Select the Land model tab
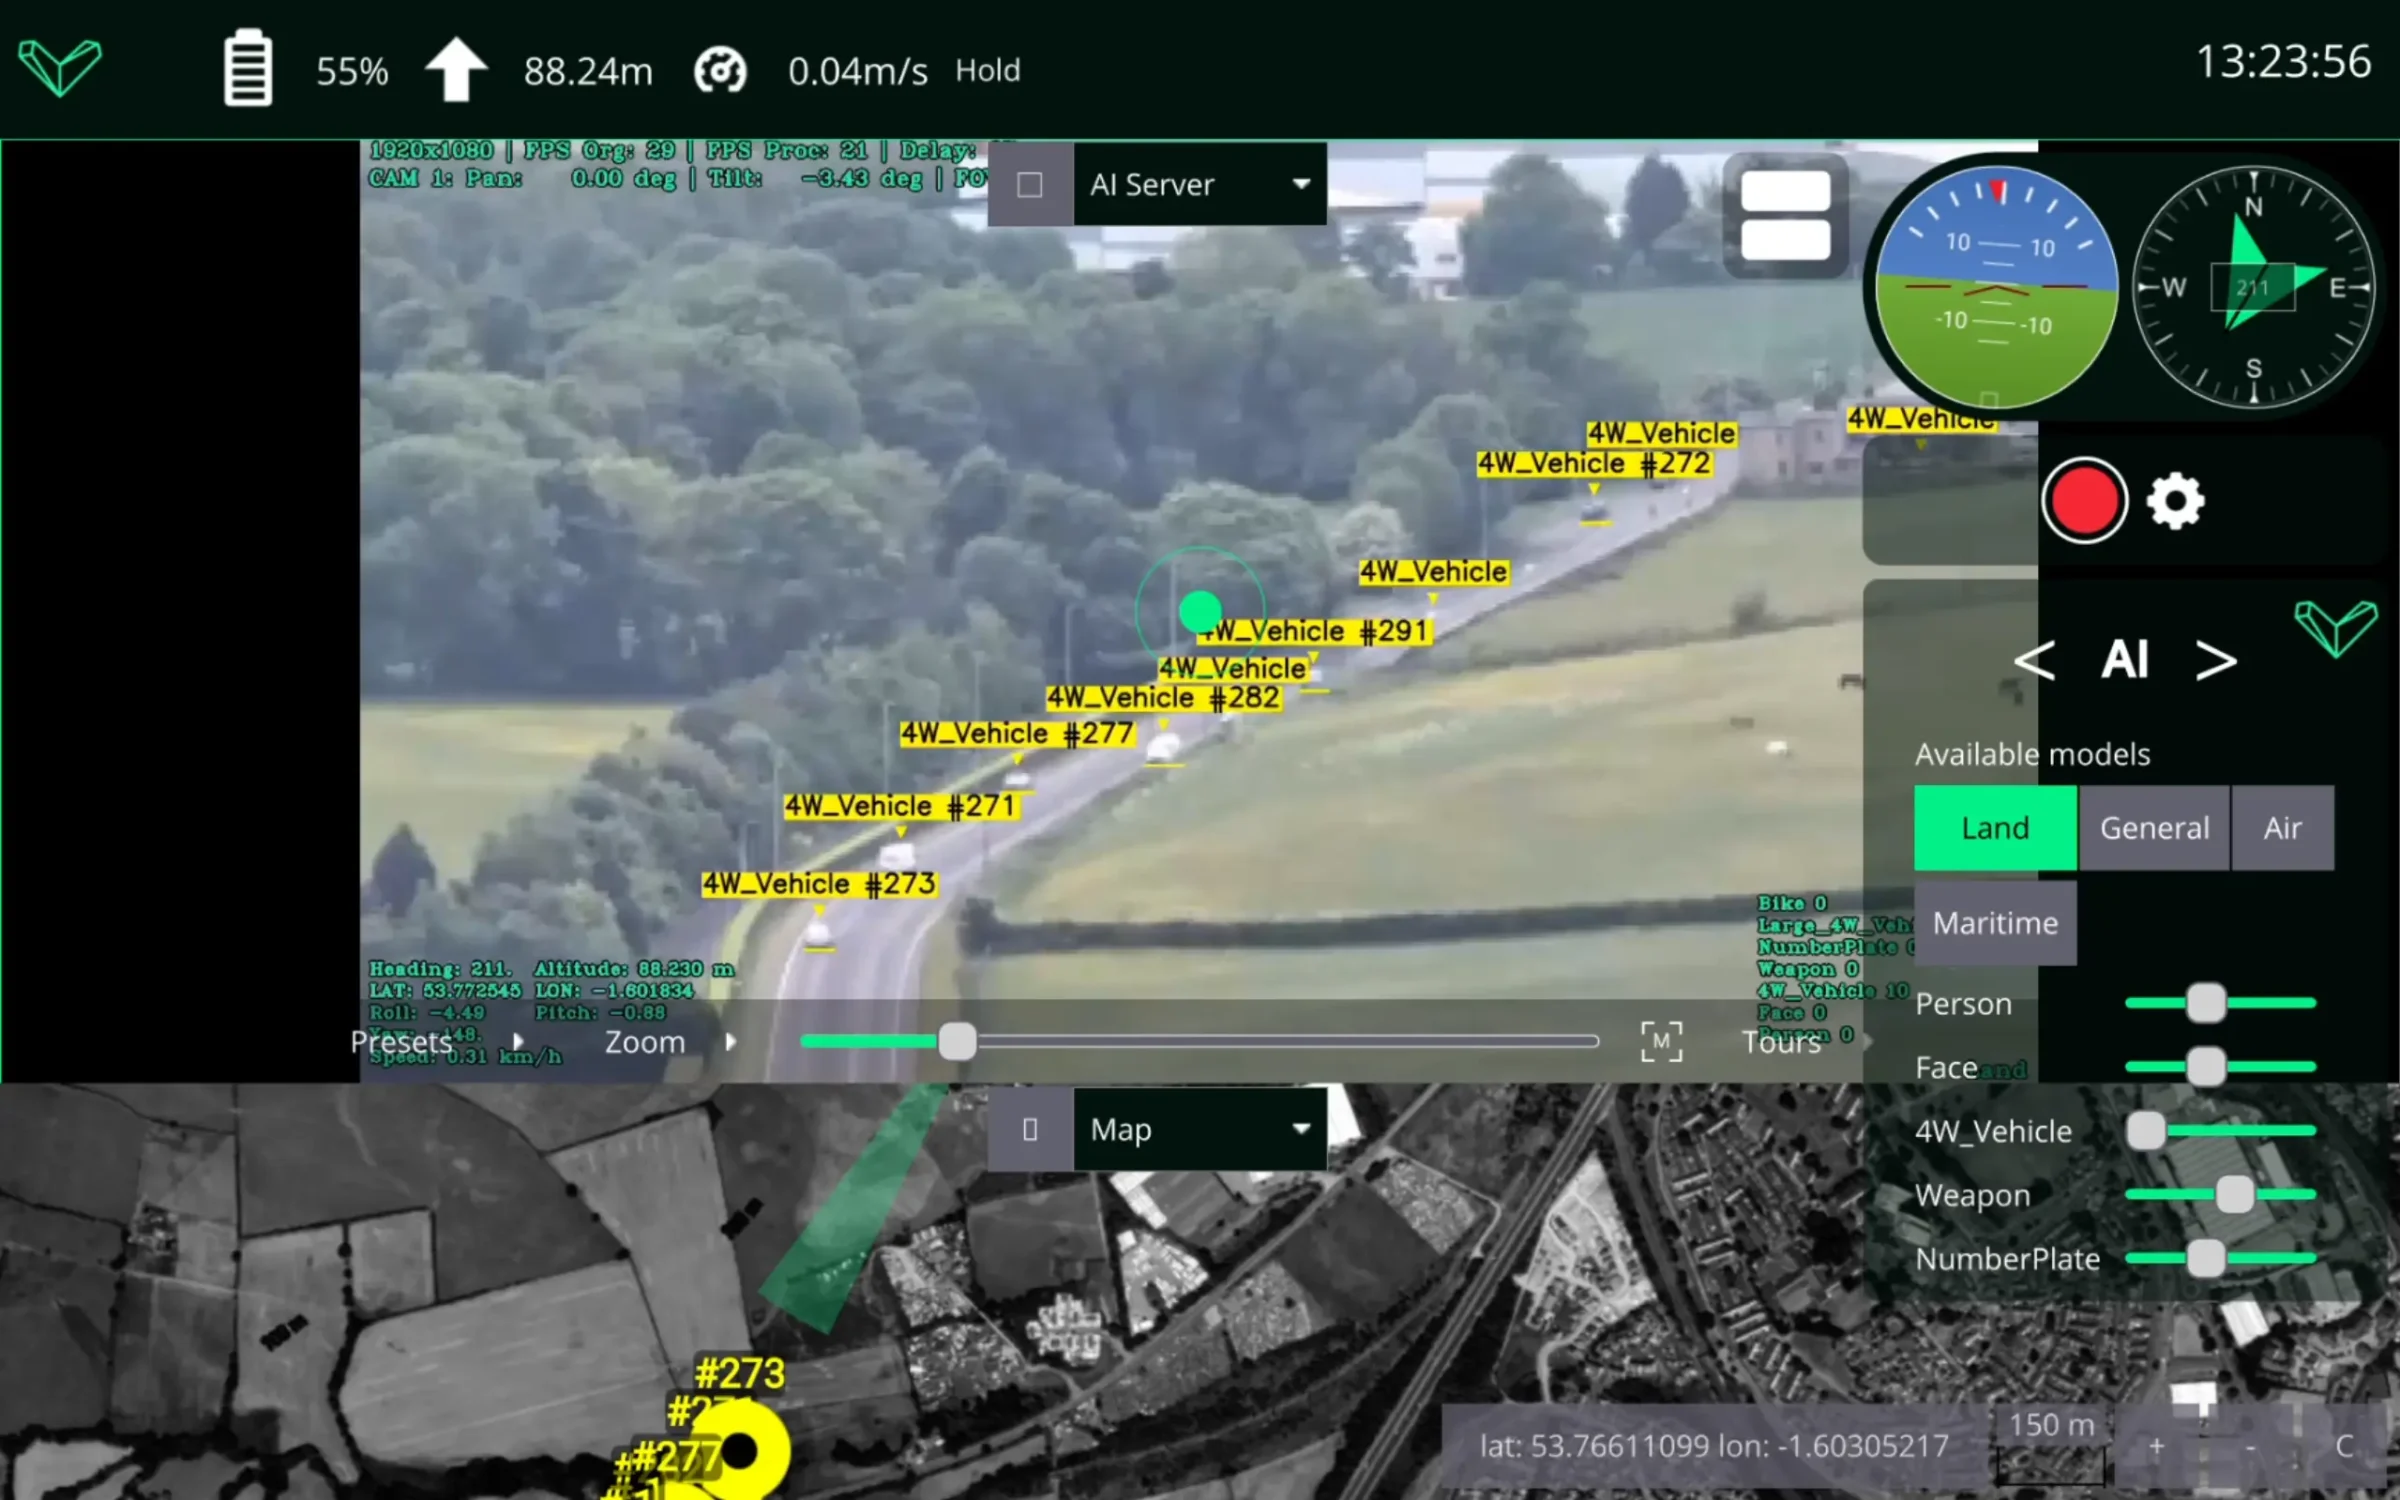 (1994, 828)
